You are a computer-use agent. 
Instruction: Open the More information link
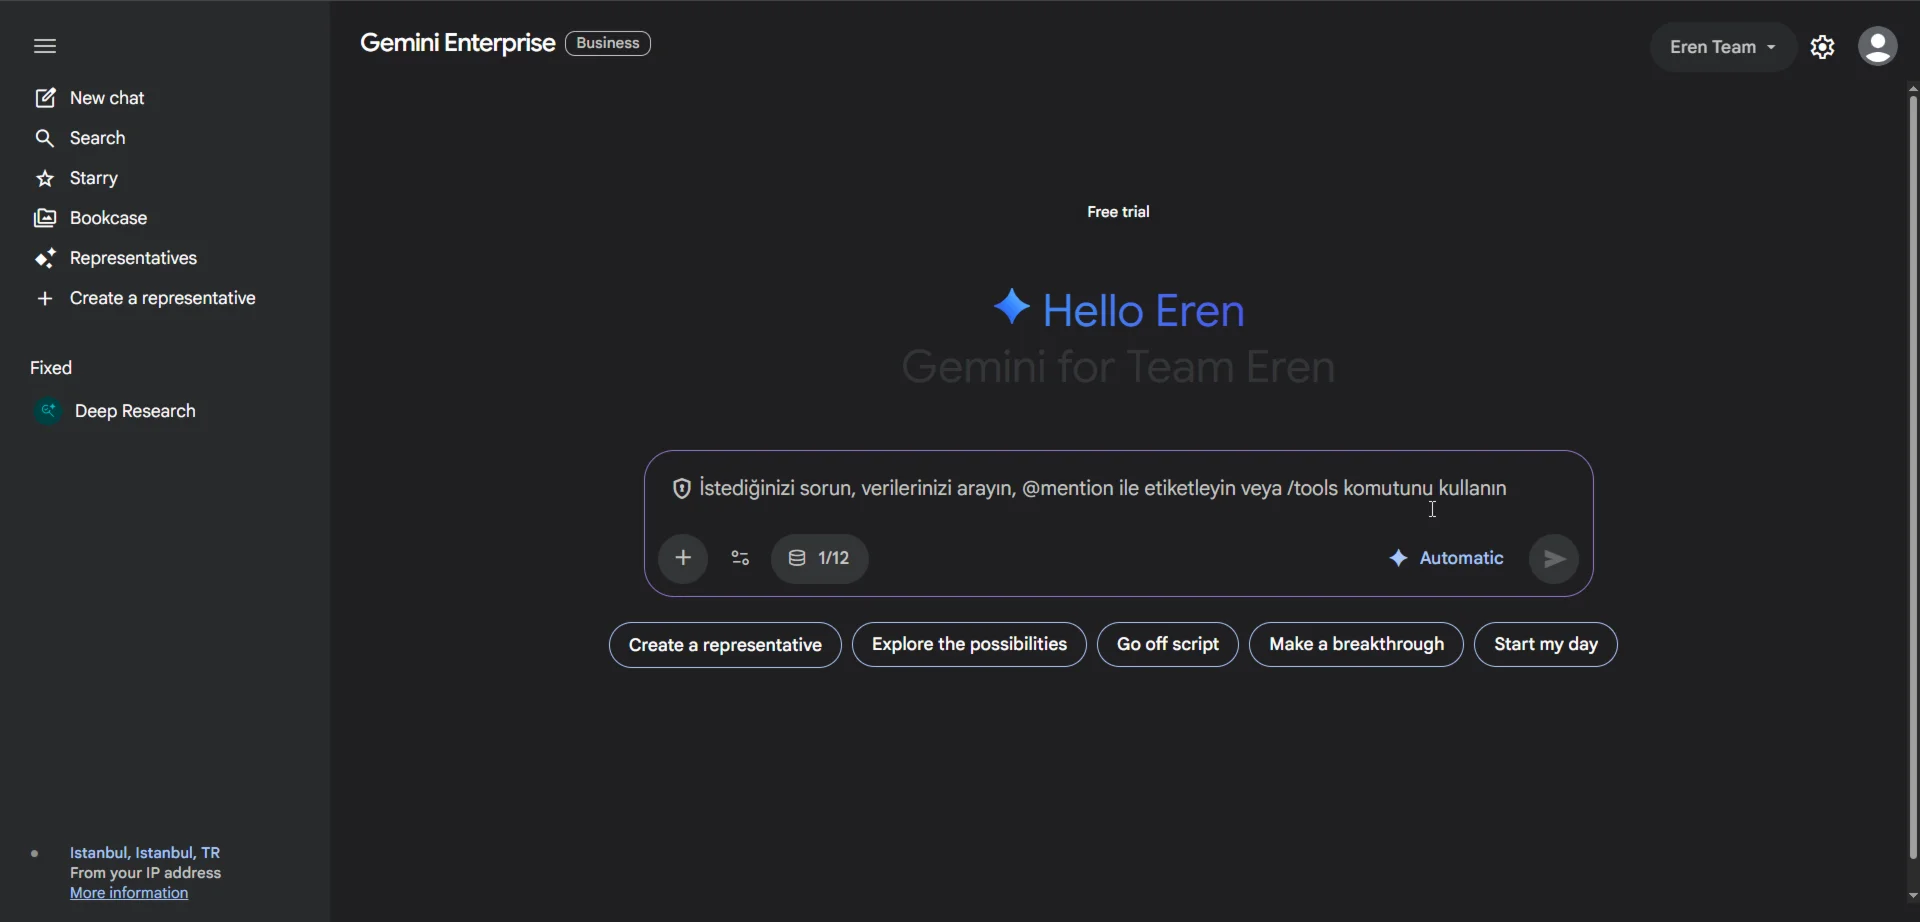click(x=129, y=894)
